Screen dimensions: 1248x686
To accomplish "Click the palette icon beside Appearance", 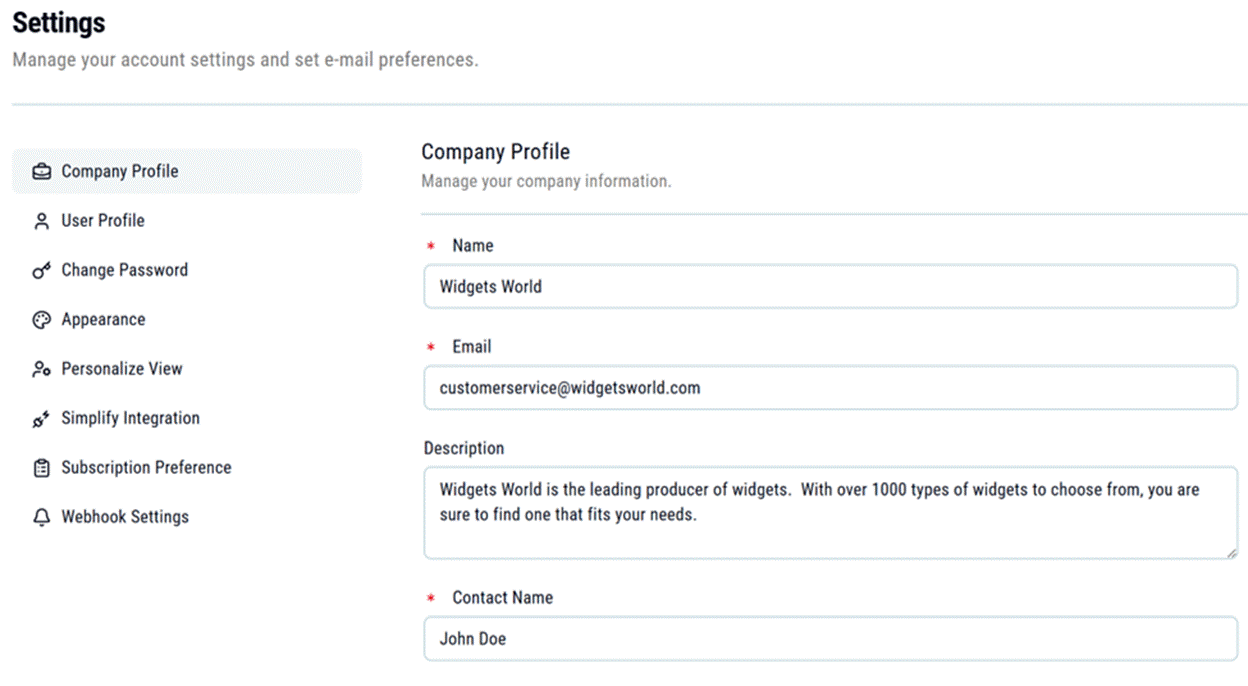I will click(41, 319).
